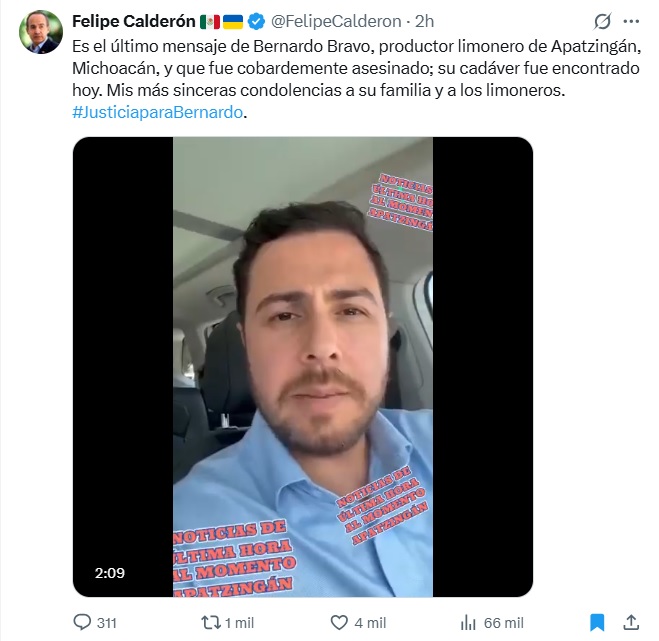Click the 311 replies count

(107, 623)
